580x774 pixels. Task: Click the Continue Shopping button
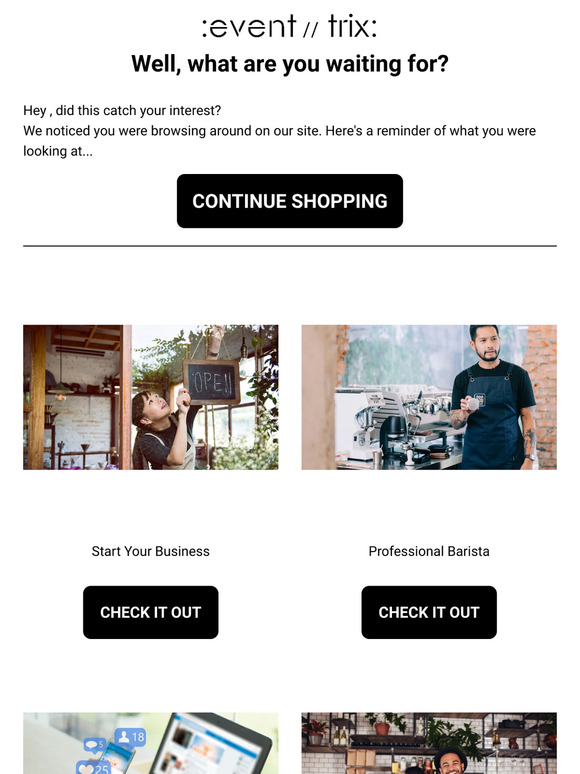point(290,201)
